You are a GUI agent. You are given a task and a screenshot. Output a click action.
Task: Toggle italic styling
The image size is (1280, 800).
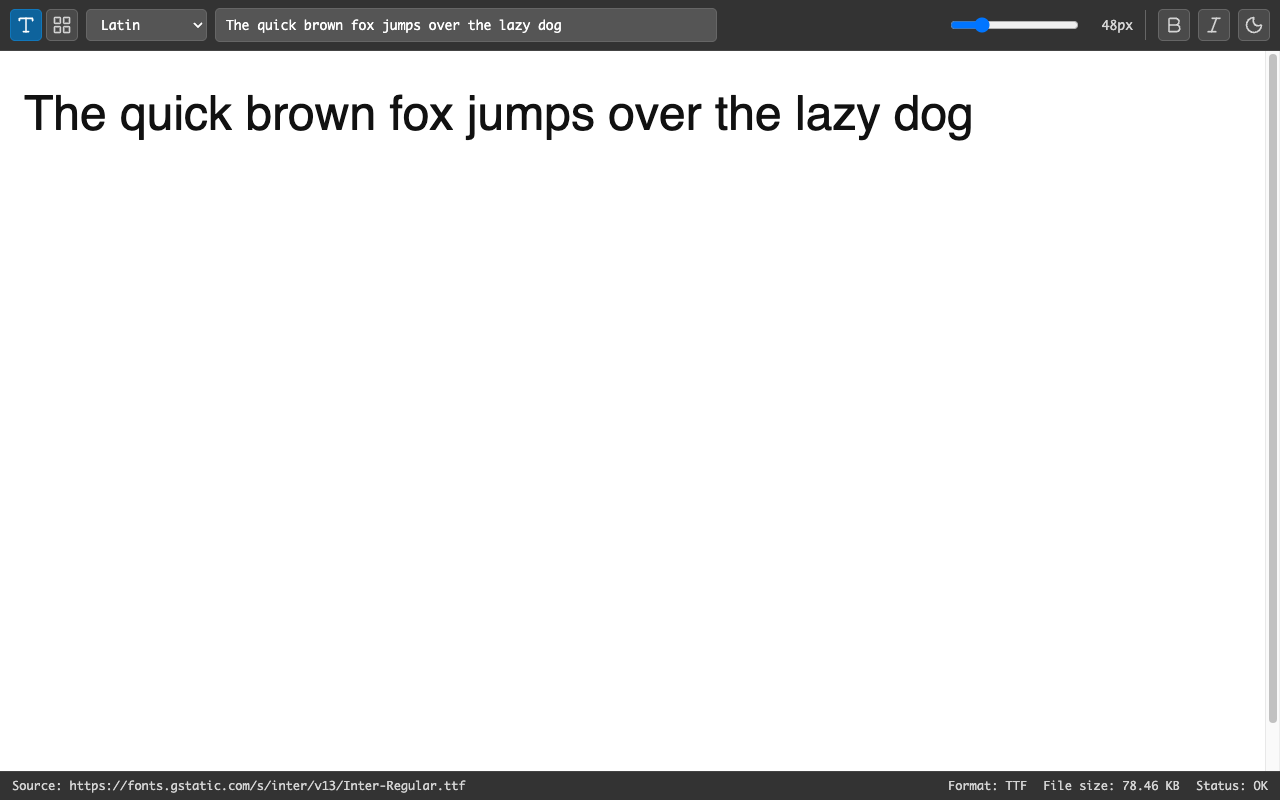tap(1214, 25)
